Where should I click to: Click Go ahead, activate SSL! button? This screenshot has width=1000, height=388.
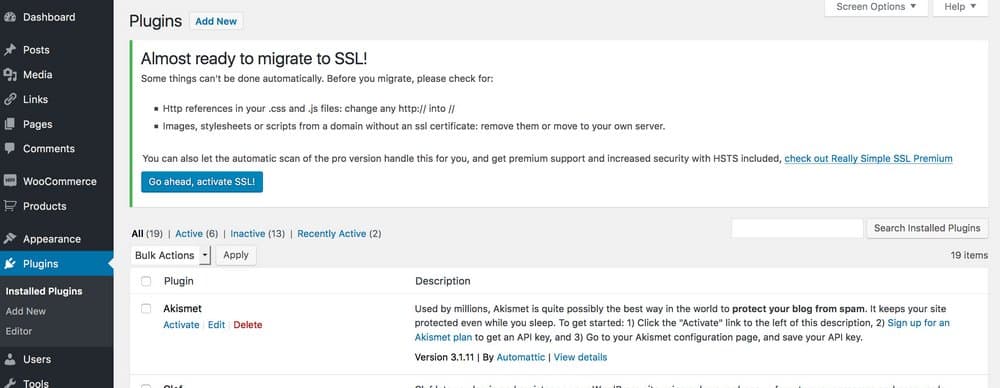pos(202,182)
